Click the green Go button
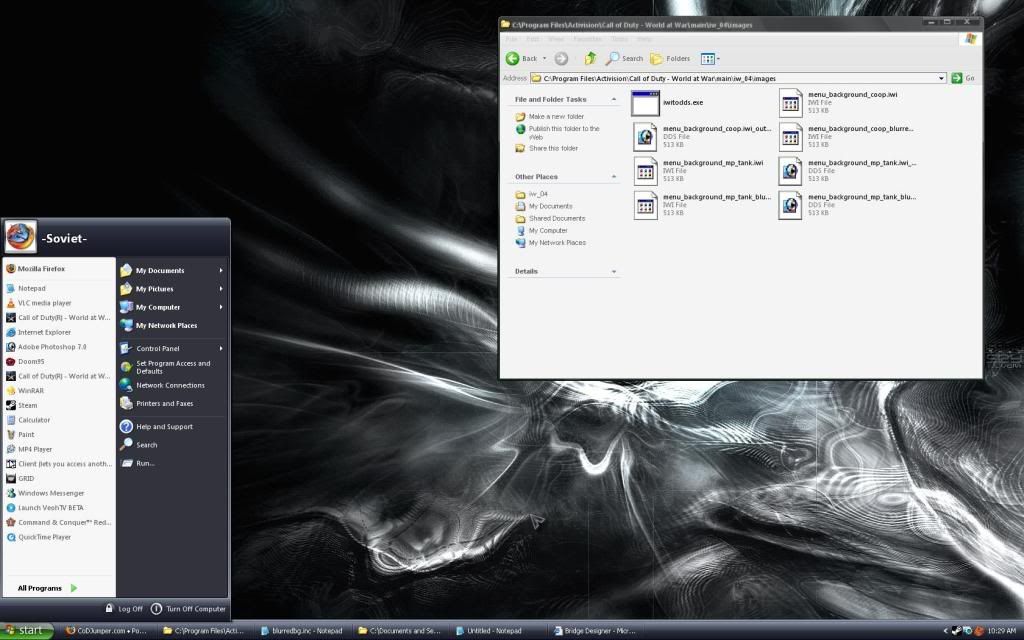 coord(963,78)
